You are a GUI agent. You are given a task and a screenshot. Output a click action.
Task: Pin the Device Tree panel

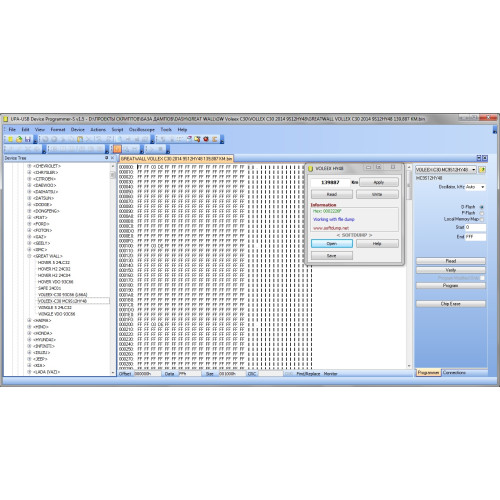[107, 158]
